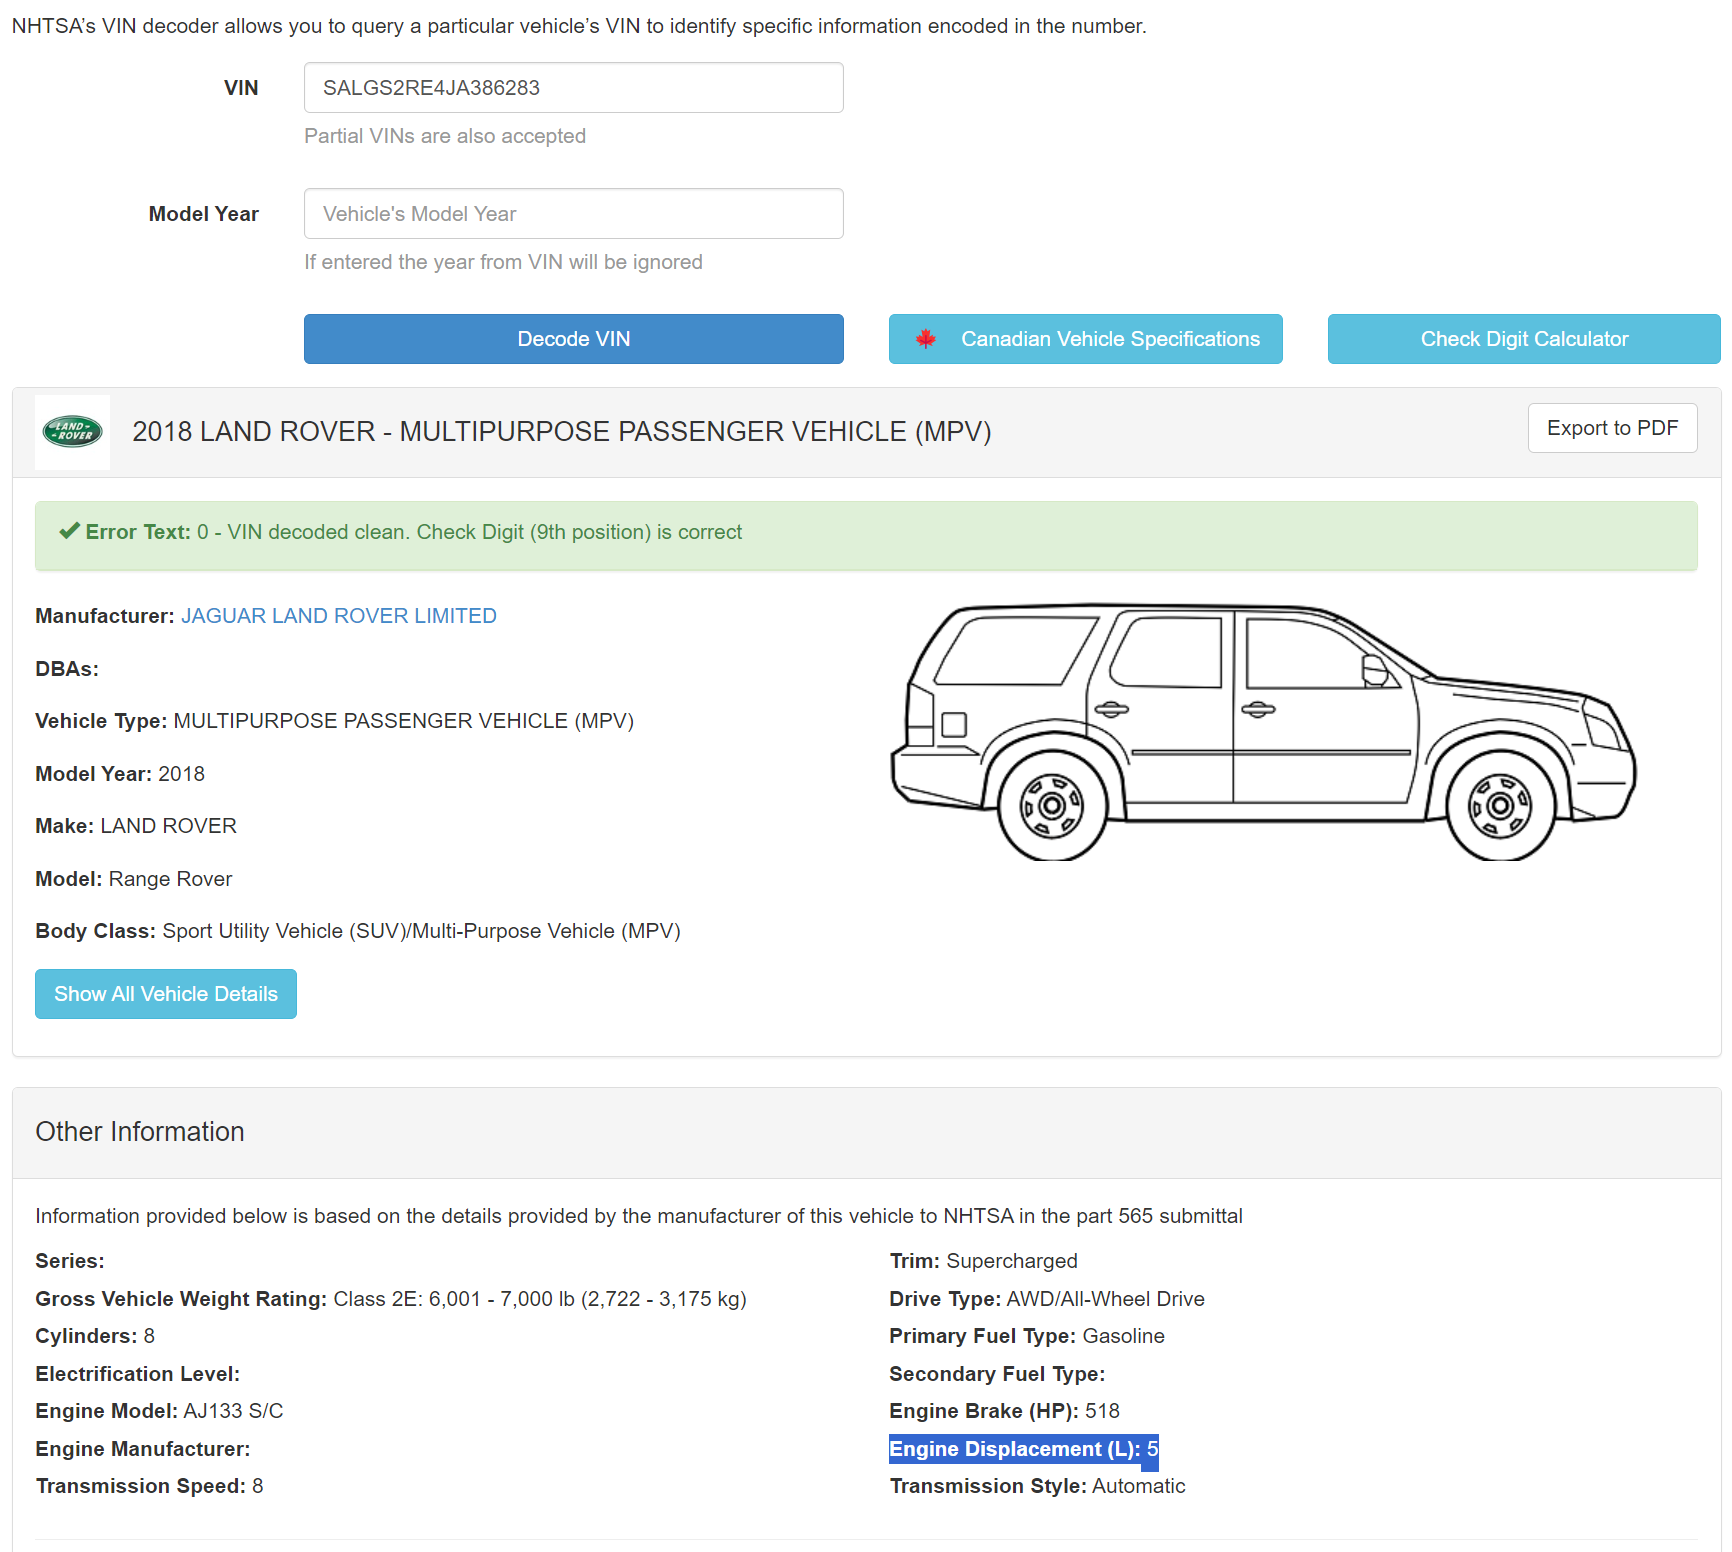Click the 'Engine Model: AJ133 S/C' text
Image resolution: width=1732 pixels, height=1552 pixels.
(159, 1411)
